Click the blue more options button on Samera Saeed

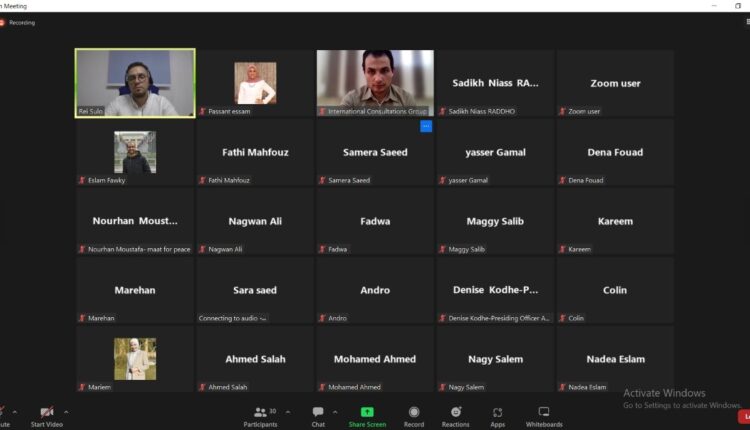coord(426,127)
